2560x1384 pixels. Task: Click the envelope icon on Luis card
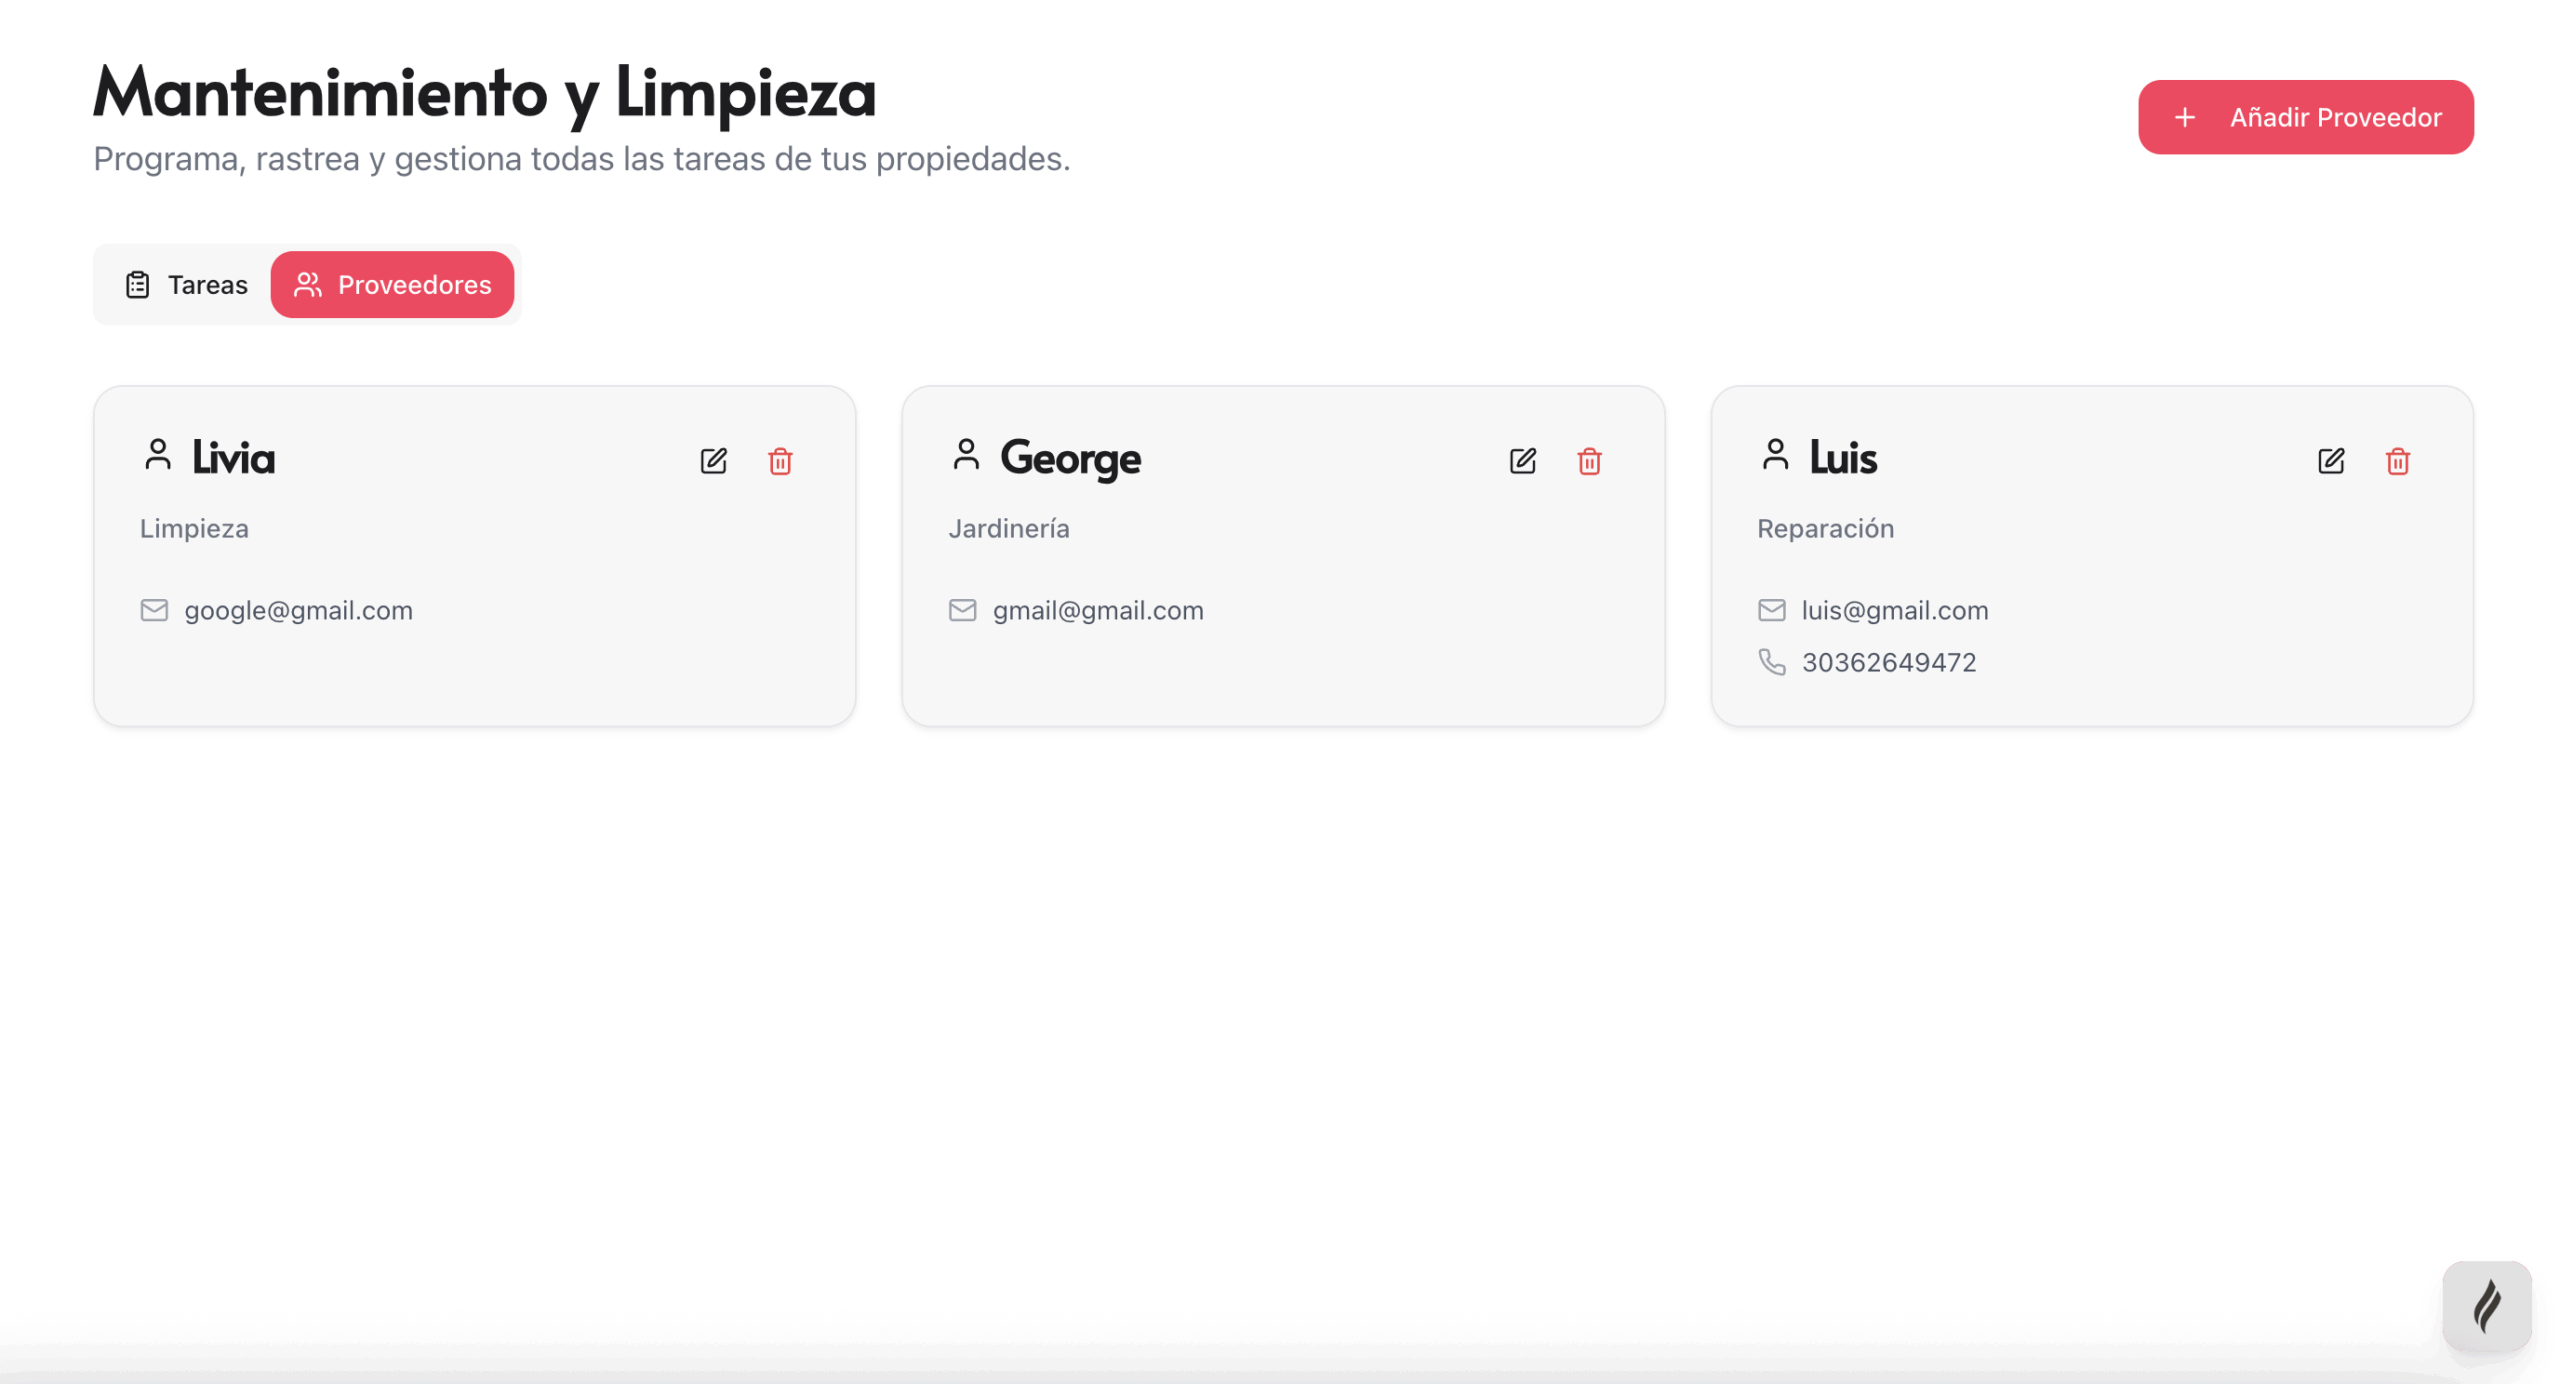tap(1771, 610)
